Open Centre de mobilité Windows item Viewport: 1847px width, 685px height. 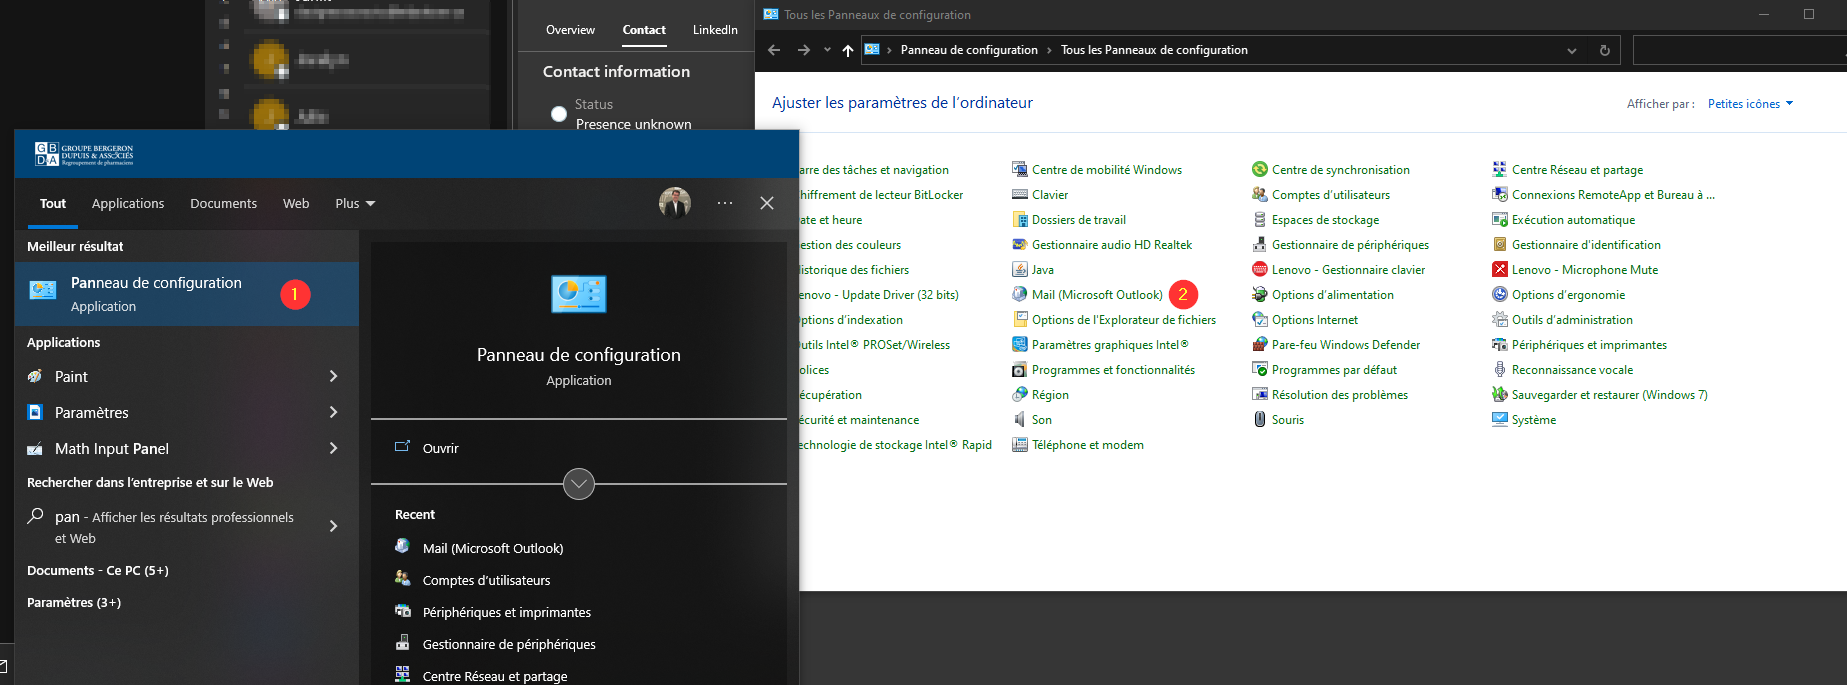[x=1097, y=170]
